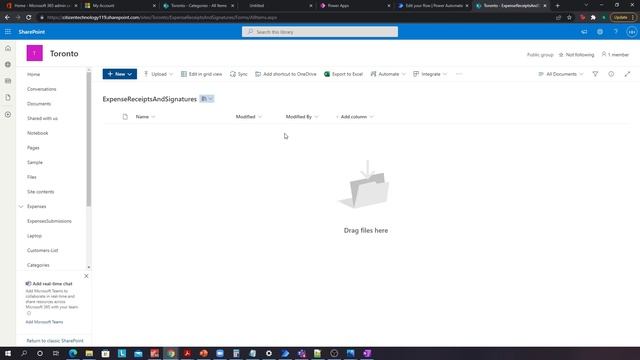The height and width of the screenshot is (360, 640).
Task: Open ExpenseSubmissions in navigation
Action: pos(49,221)
